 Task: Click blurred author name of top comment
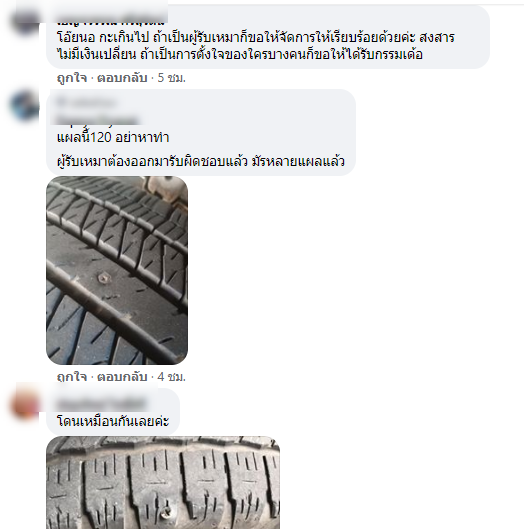point(111,21)
